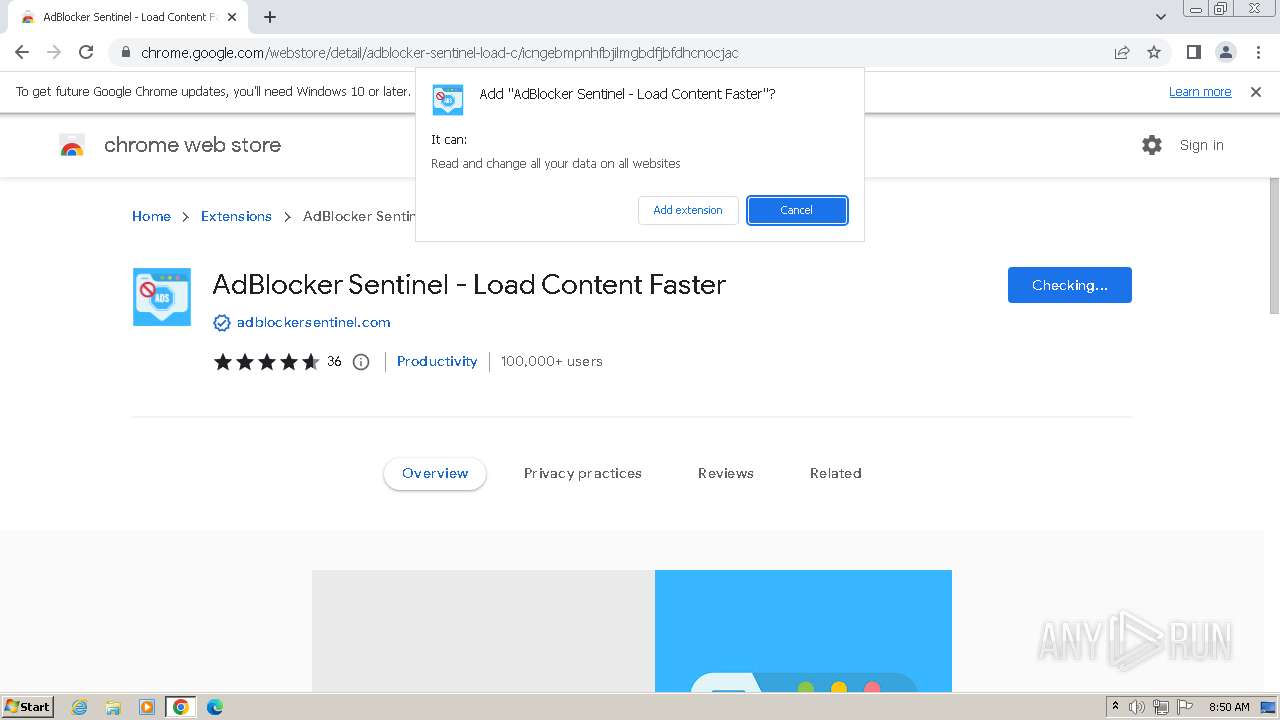This screenshot has width=1280, height=720.
Task: Open the Learn more link
Action: [x=1200, y=91]
